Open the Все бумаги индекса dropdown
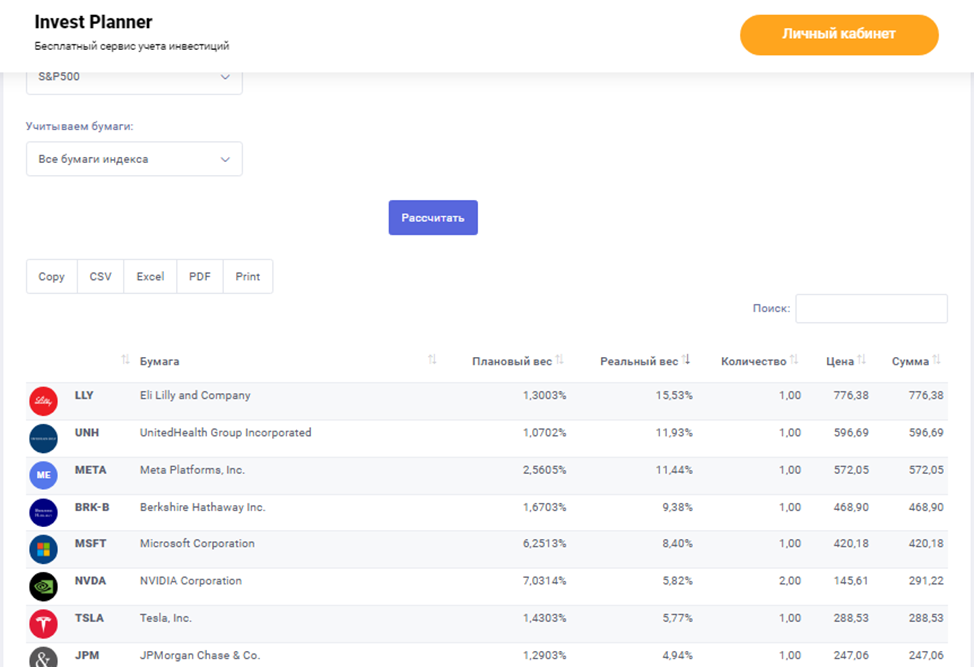Image resolution: width=974 pixels, height=667 pixels. coord(134,159)
